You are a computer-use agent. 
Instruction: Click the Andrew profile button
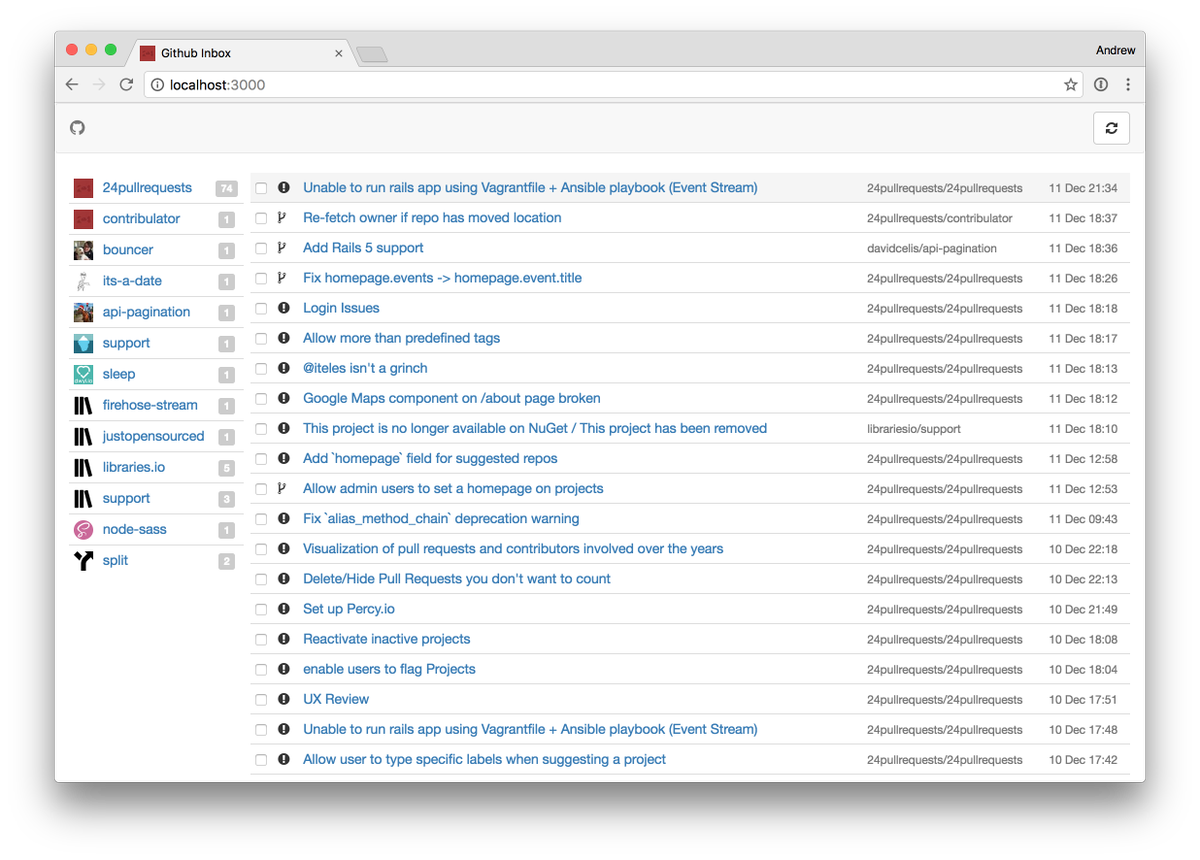tap(1115, 50)
